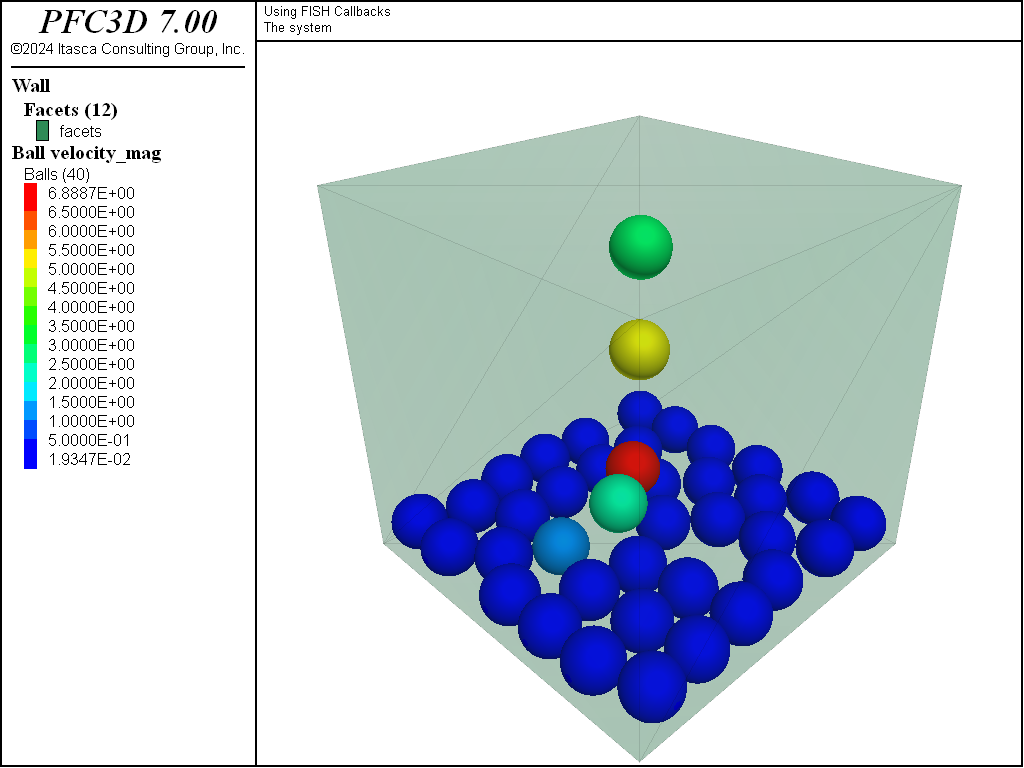
Task: Click the 'Using FISH Callbacks' title line
Action: pyautogui.click(x=327, y=12)
